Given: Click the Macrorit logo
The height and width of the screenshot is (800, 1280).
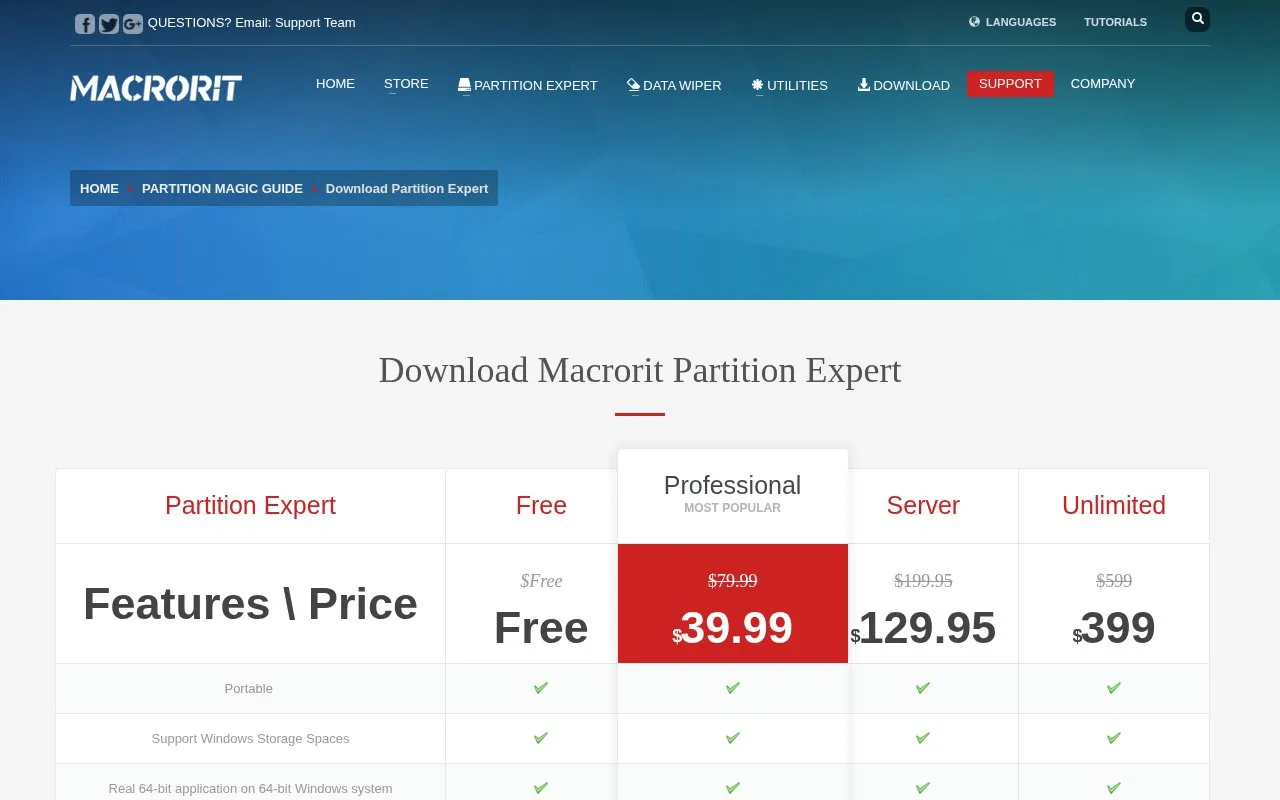Looking at the screenshot, I should [x=156, y=88].
